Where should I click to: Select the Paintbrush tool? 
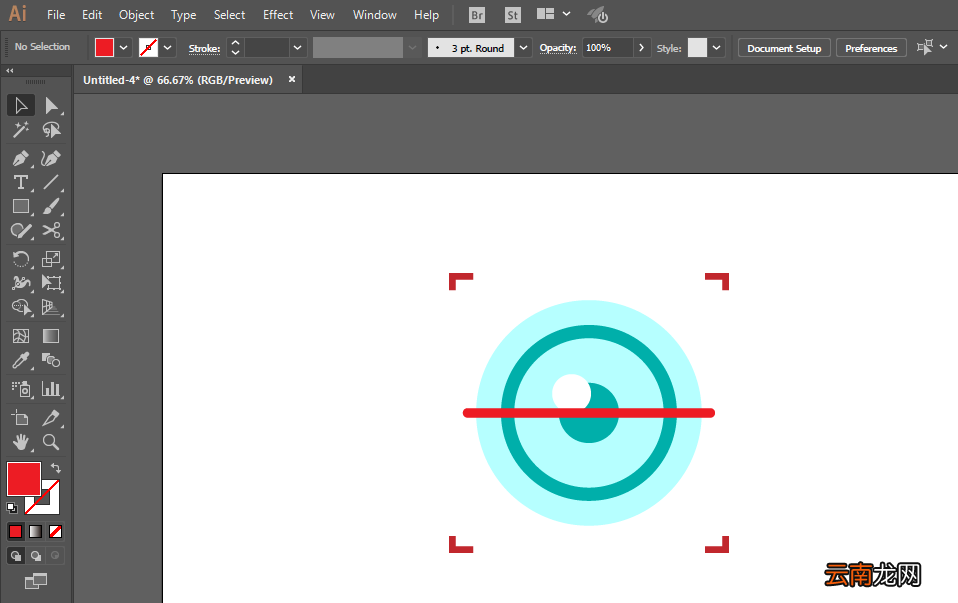(51, 206)
